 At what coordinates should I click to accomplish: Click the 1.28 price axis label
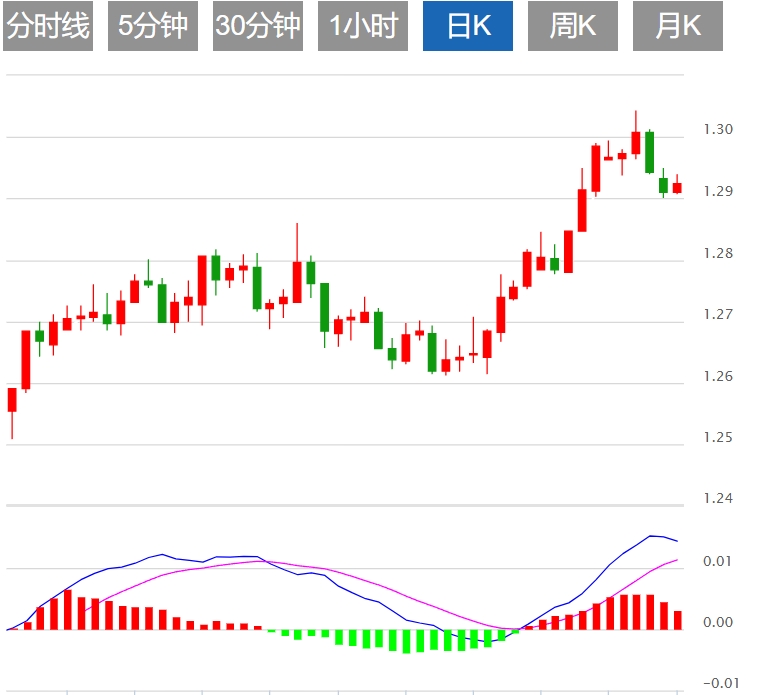tap(718, 253)
